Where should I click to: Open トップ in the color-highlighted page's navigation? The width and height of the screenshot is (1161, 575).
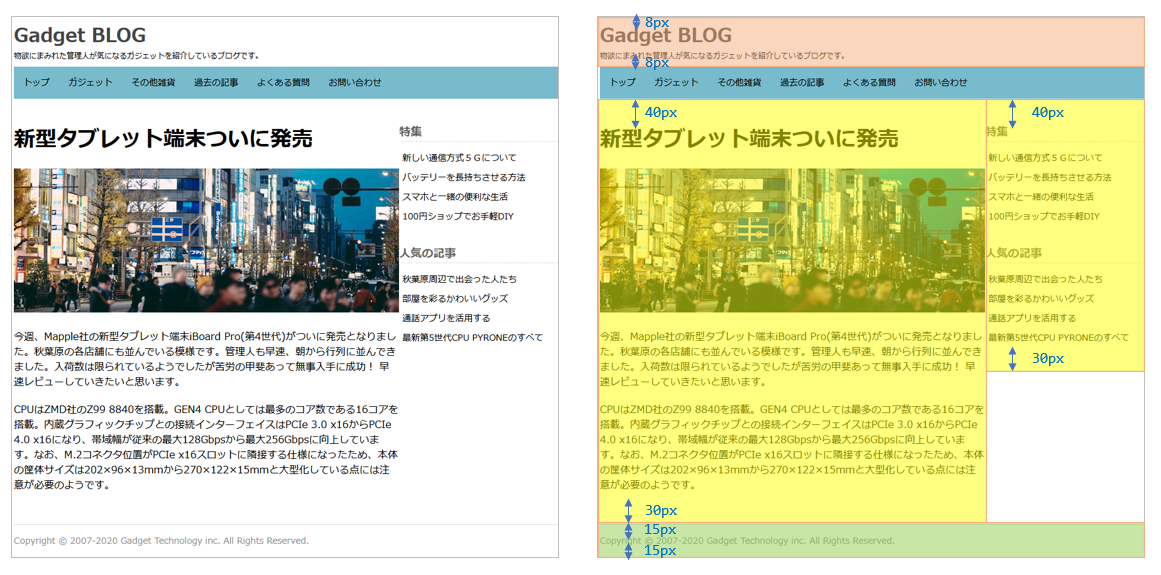click(x=623, y=83)
